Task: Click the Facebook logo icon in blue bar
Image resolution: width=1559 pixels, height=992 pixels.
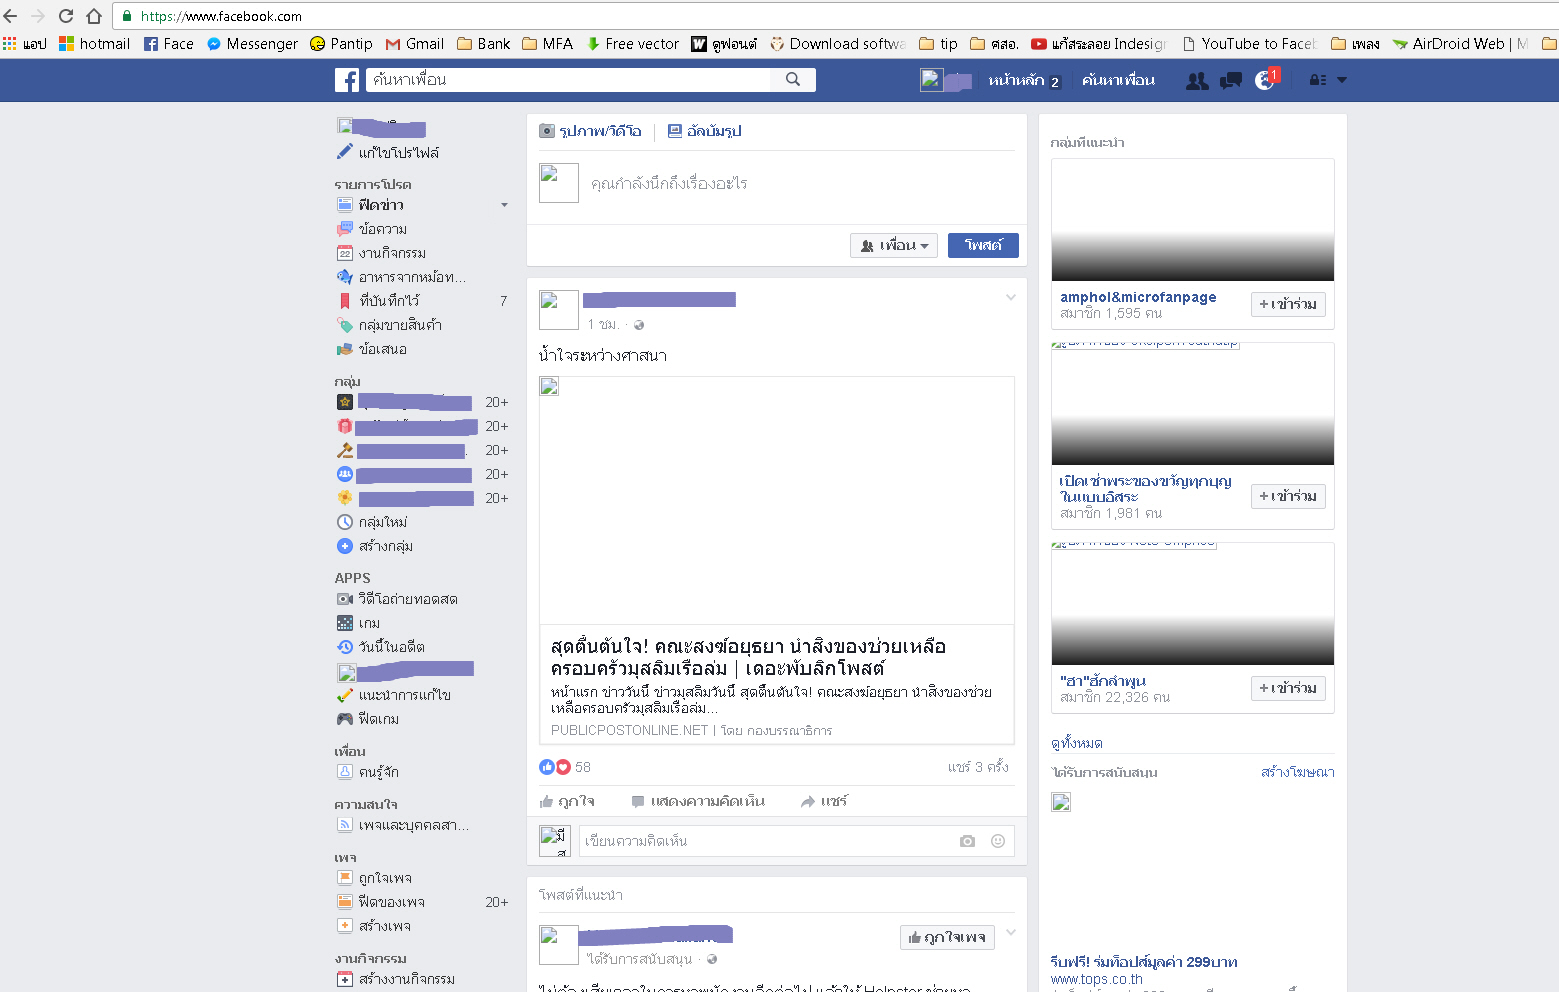Action: [x=347, y=80]
